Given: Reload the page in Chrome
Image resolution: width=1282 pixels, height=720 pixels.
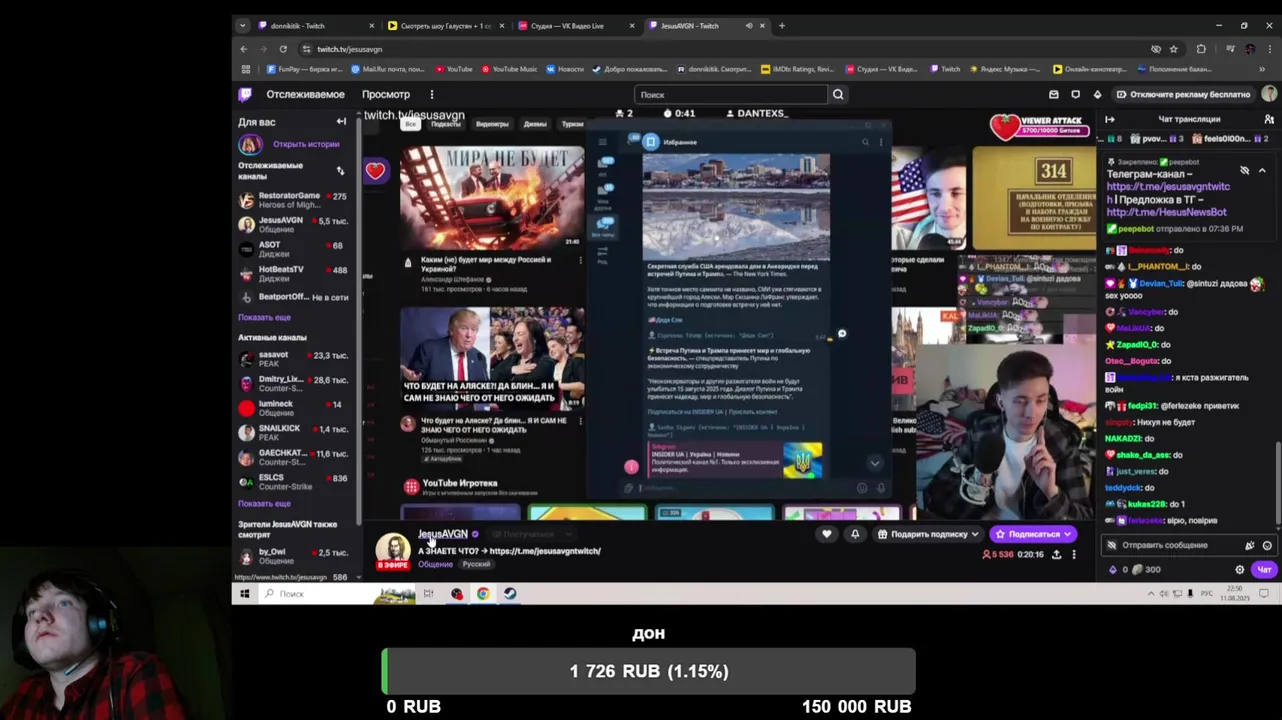Looking at the screenshot, I should [x=283, y=49].
